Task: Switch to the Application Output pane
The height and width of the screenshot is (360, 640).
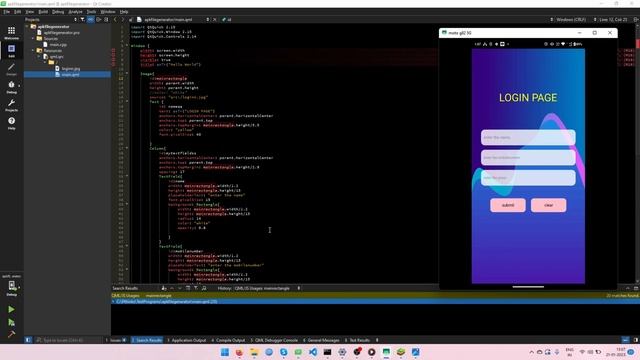Action: point(187,340)
